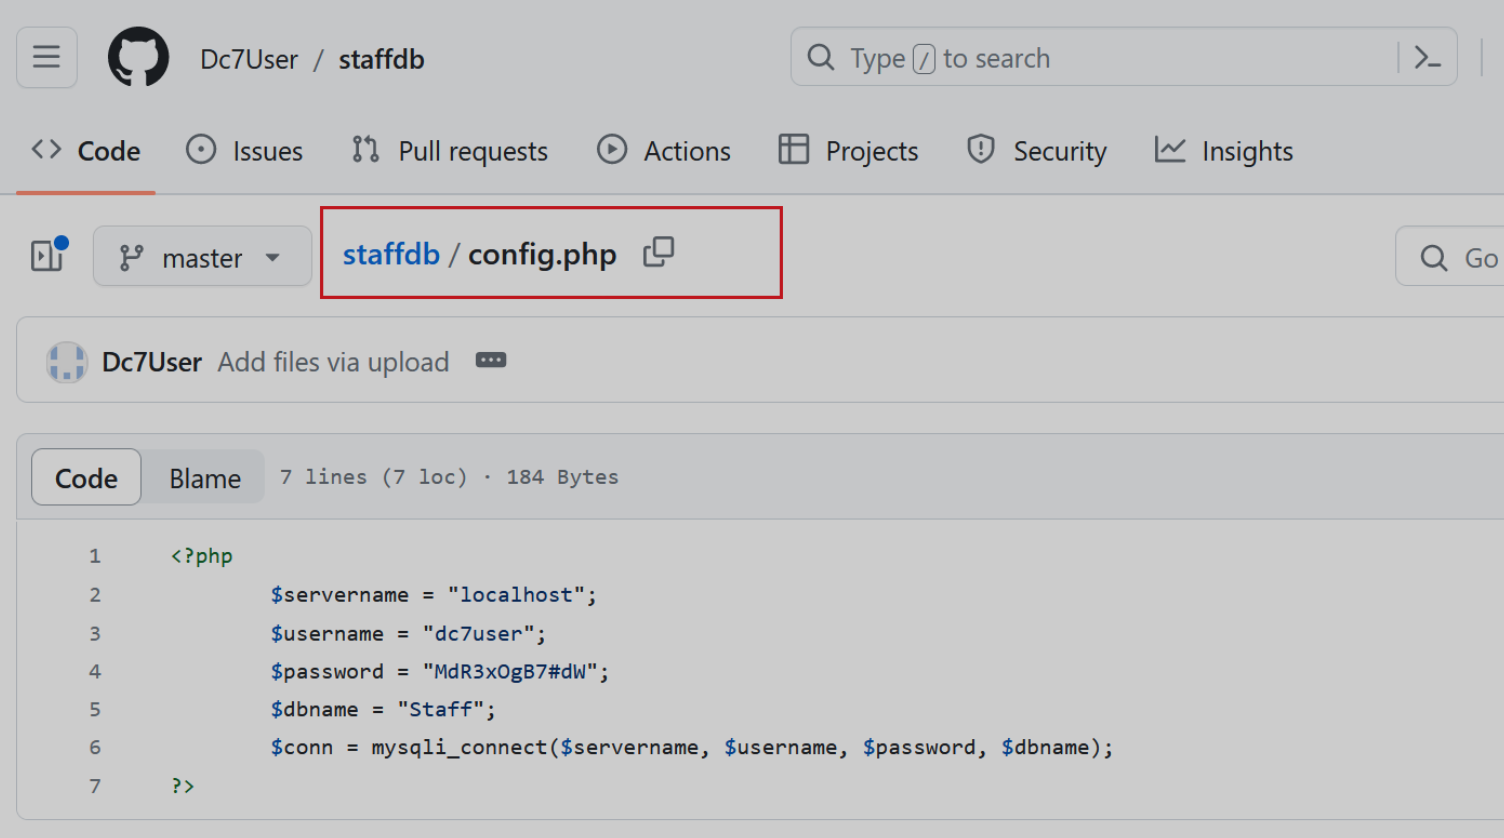Image resolution: width=1504 pixels, height=838 pixels.
Task: Open the command palette icon
Action: tap(1427, 58)
